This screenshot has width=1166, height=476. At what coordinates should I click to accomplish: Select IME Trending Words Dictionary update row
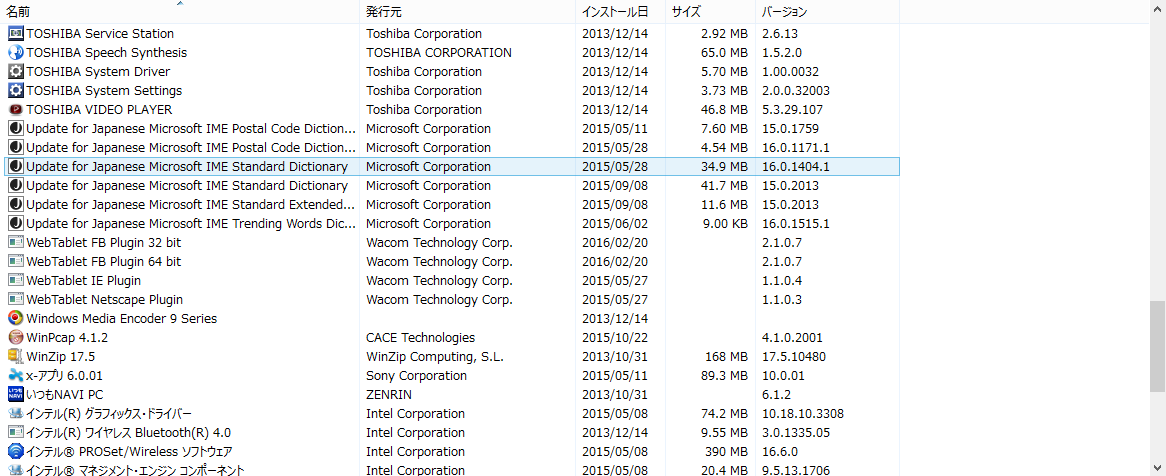tap(190, 223)
